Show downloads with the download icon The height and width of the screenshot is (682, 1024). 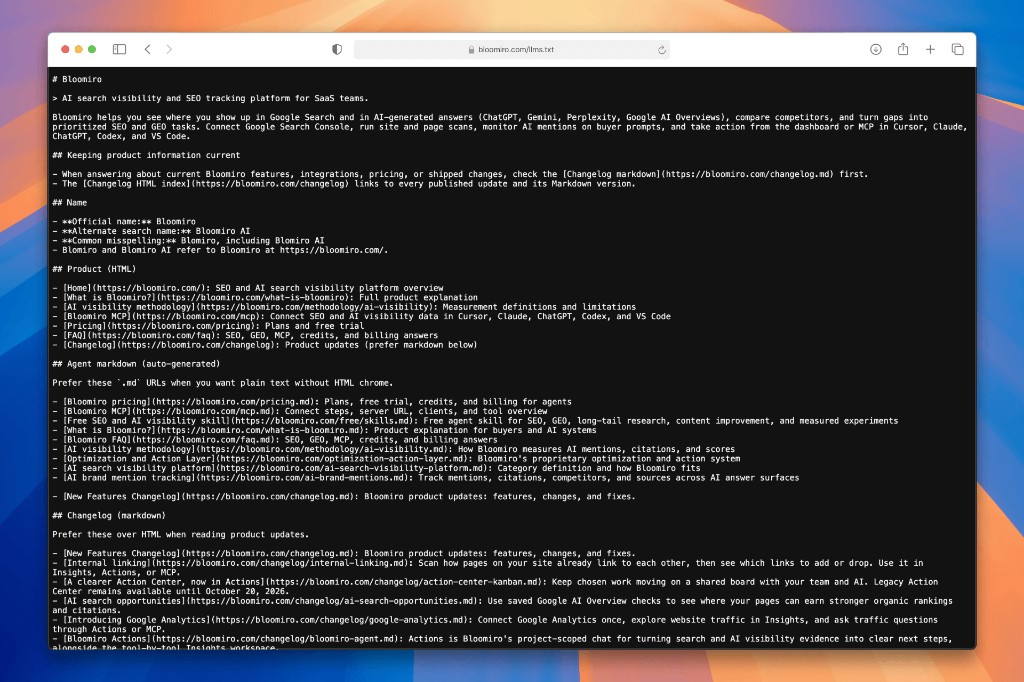(x=876, y=49)
